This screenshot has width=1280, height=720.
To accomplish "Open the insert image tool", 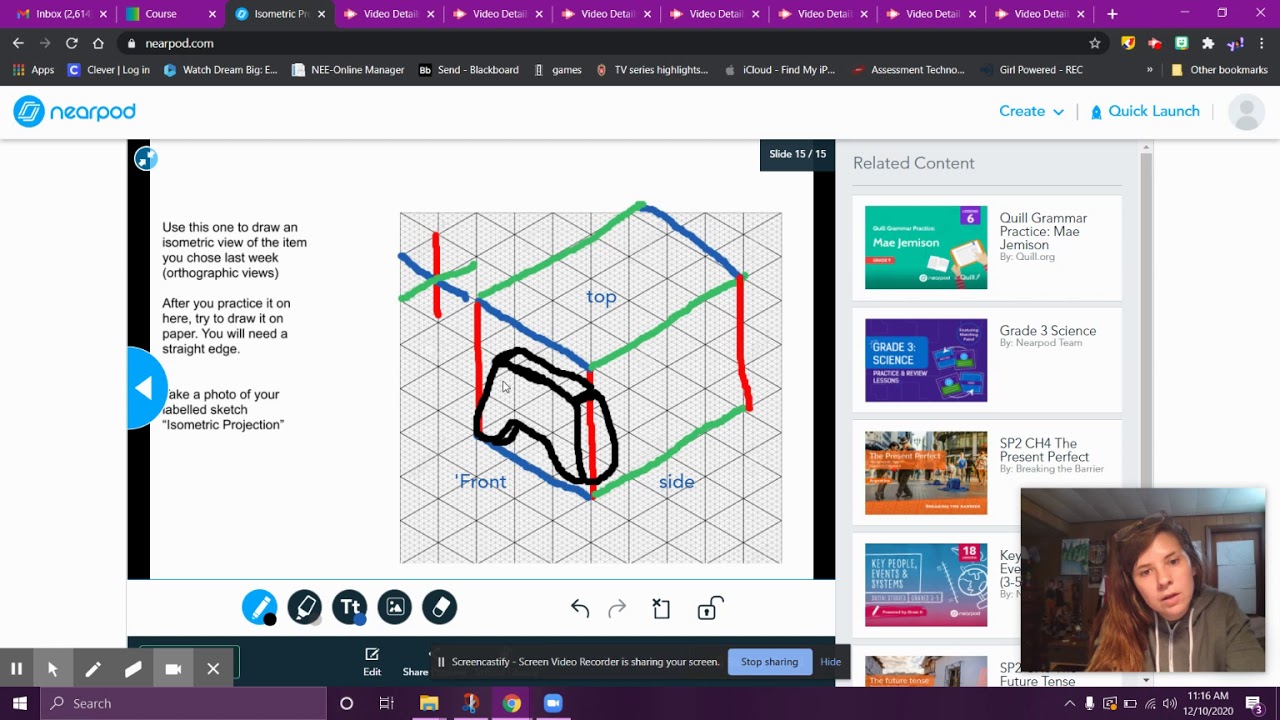I will (x=395, y=607).
